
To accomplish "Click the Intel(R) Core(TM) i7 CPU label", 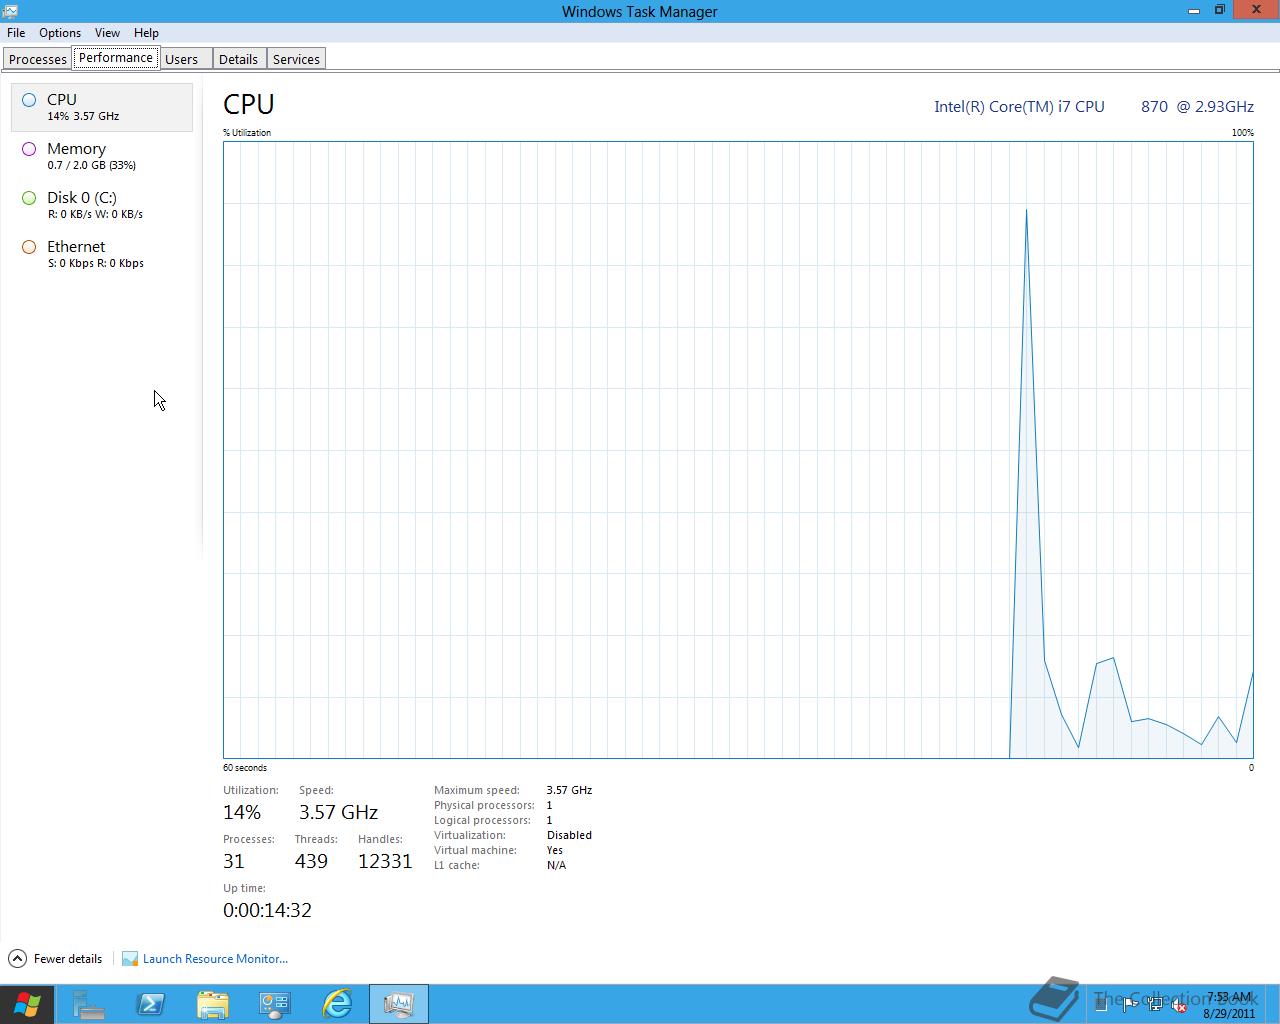I will pos(1019,106).
